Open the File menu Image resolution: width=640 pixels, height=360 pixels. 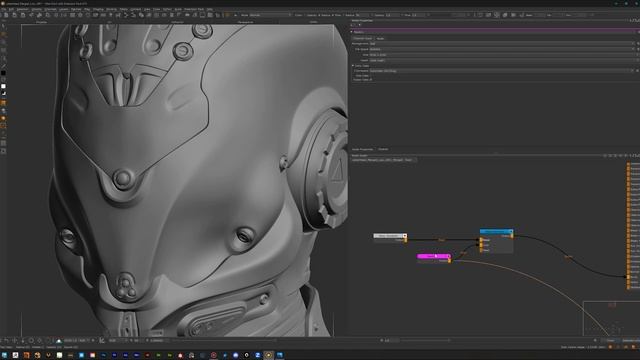pos(4,9)
